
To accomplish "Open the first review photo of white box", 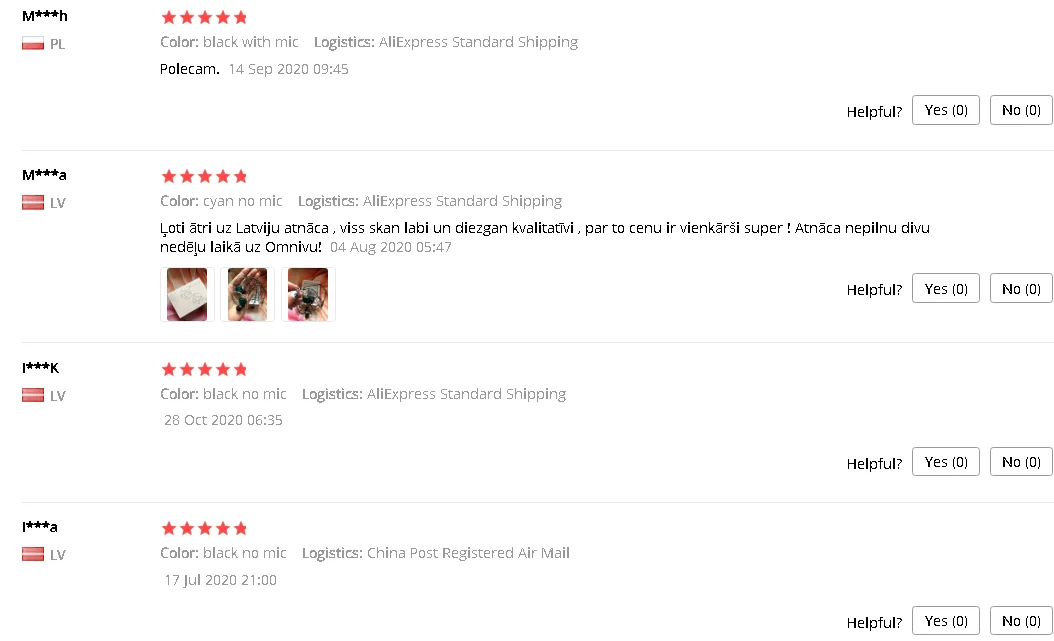I will tap(187, 294).
